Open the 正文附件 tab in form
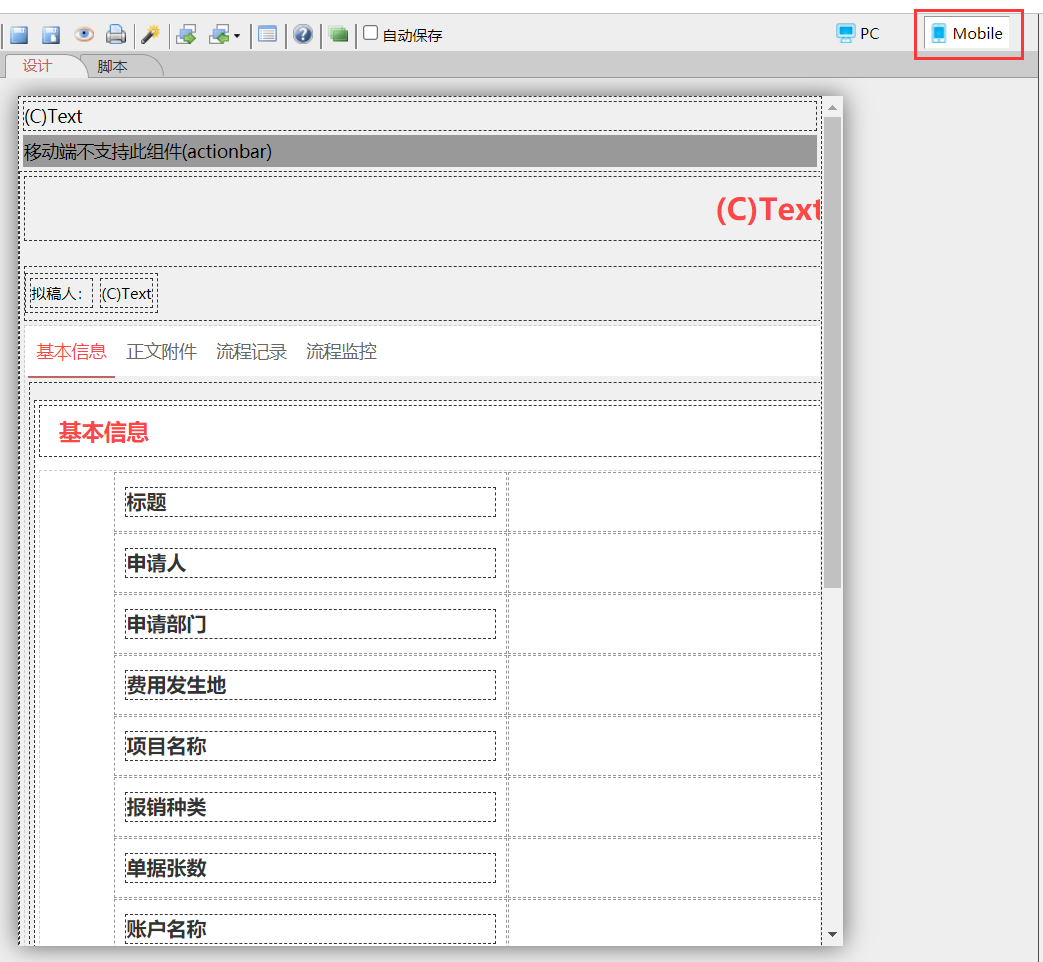1043x962 pixels. point(161,352)
